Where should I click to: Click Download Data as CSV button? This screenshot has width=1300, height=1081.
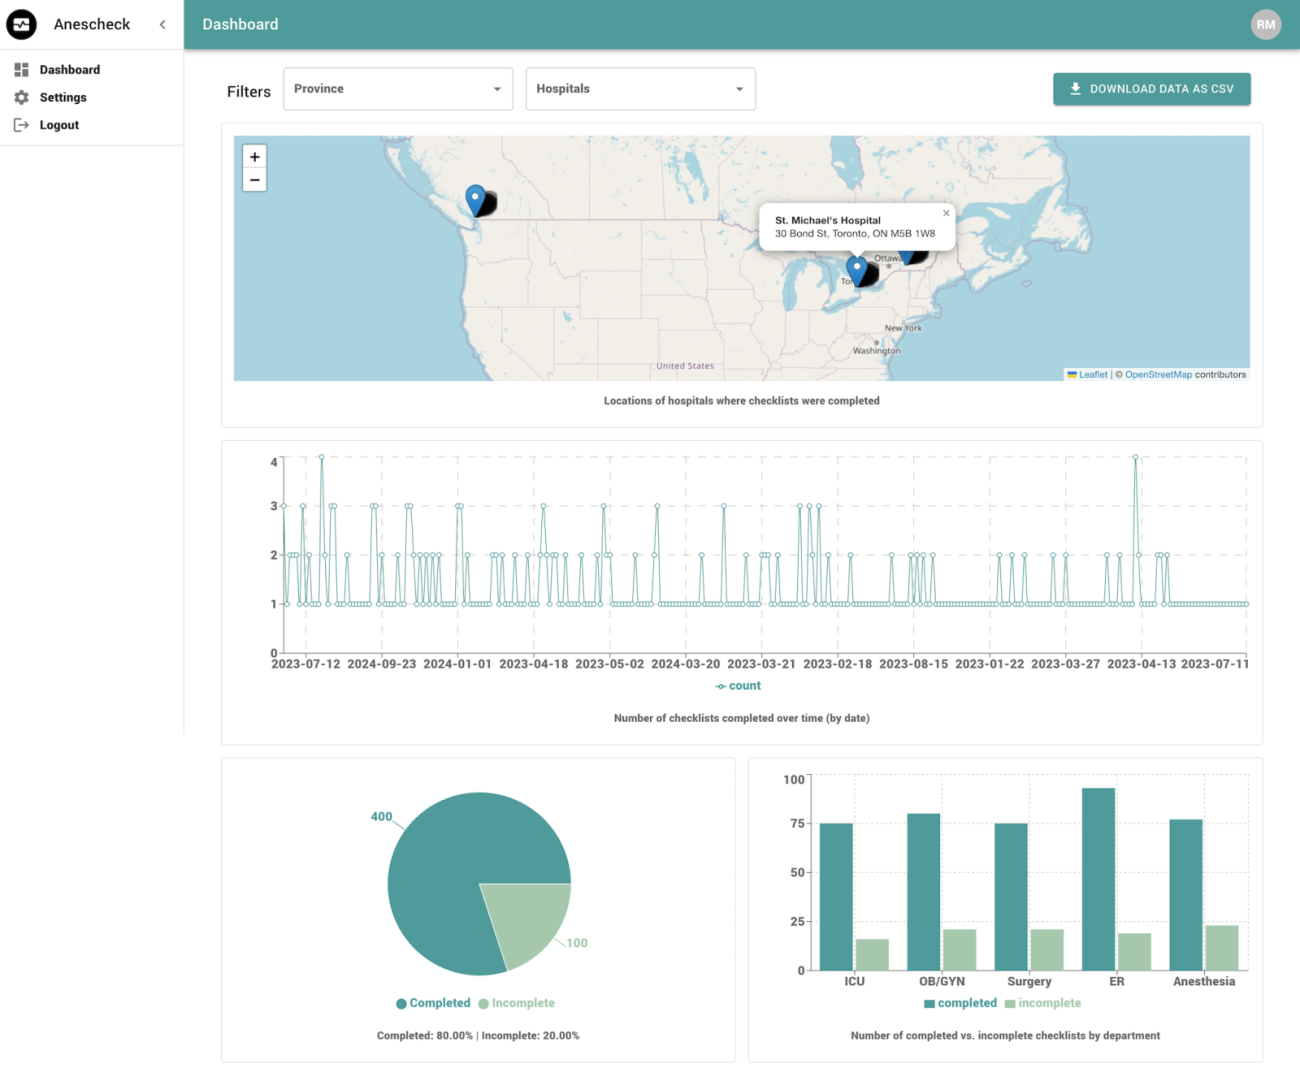click(x=1151, y=89)
